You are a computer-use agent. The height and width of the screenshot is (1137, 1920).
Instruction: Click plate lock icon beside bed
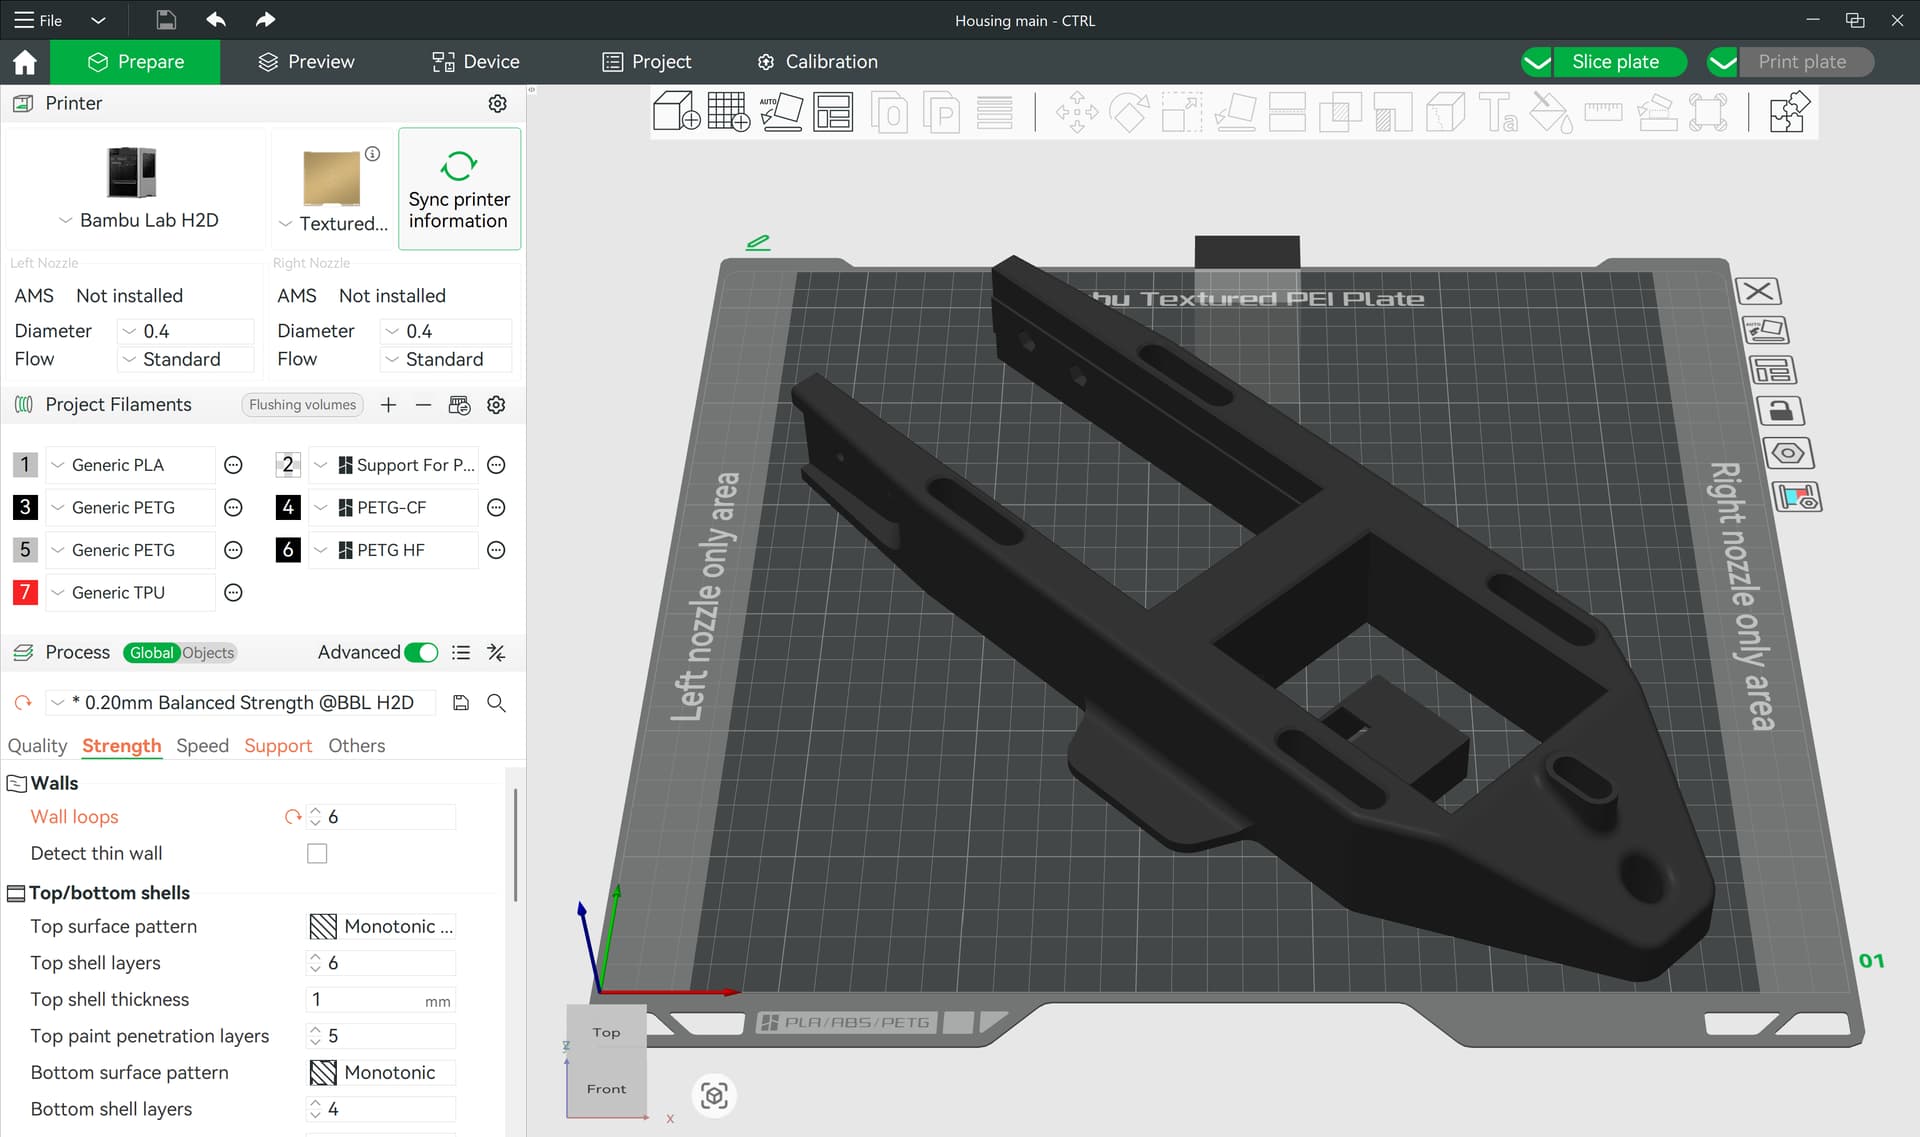pos(1781,411)
